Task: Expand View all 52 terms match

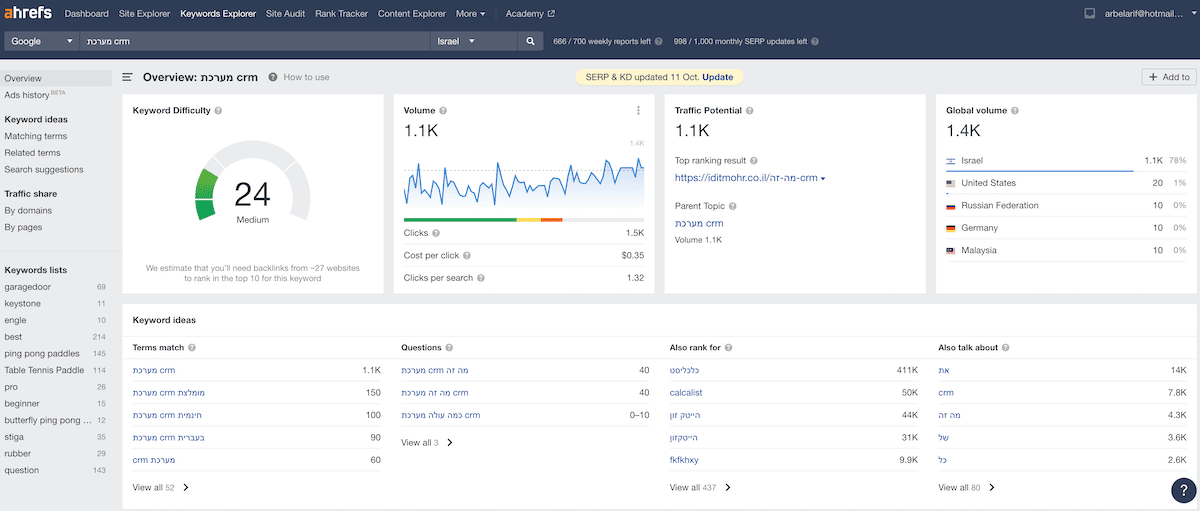Action: pos(161,487)
